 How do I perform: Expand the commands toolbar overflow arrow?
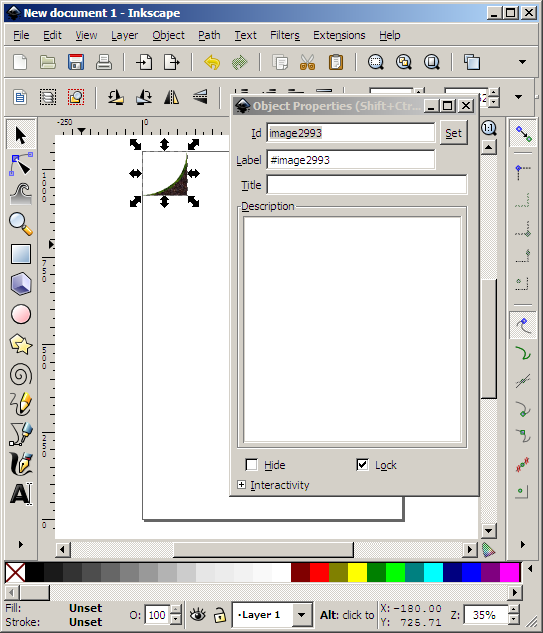[522, 62]
